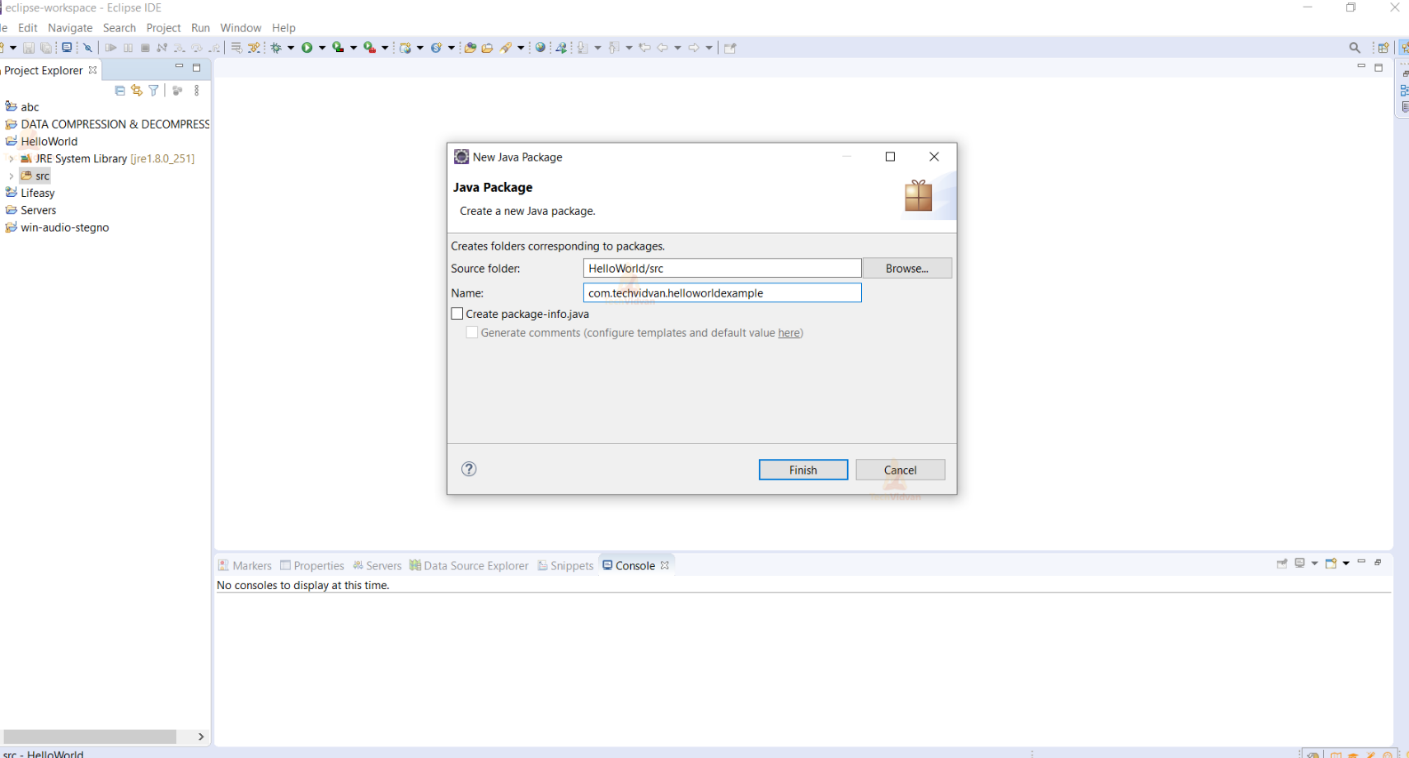Click Collapse All icon in Project Explorer
Screen dimensions: 1409x758
click(x=120, y=91)
